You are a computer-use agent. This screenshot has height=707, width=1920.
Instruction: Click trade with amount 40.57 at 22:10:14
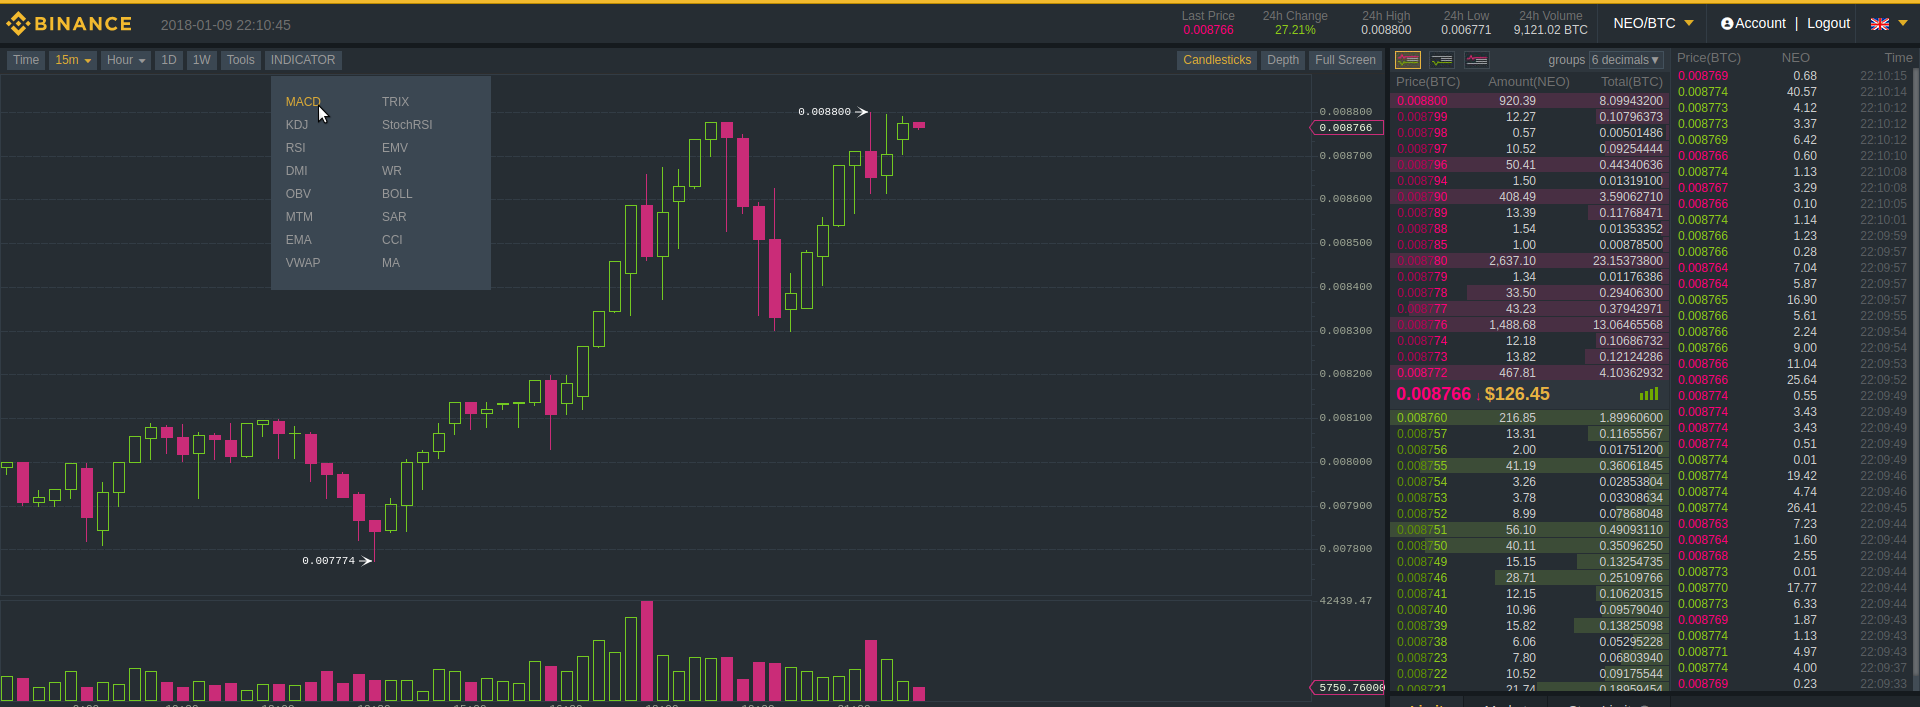pos(1793,92)
